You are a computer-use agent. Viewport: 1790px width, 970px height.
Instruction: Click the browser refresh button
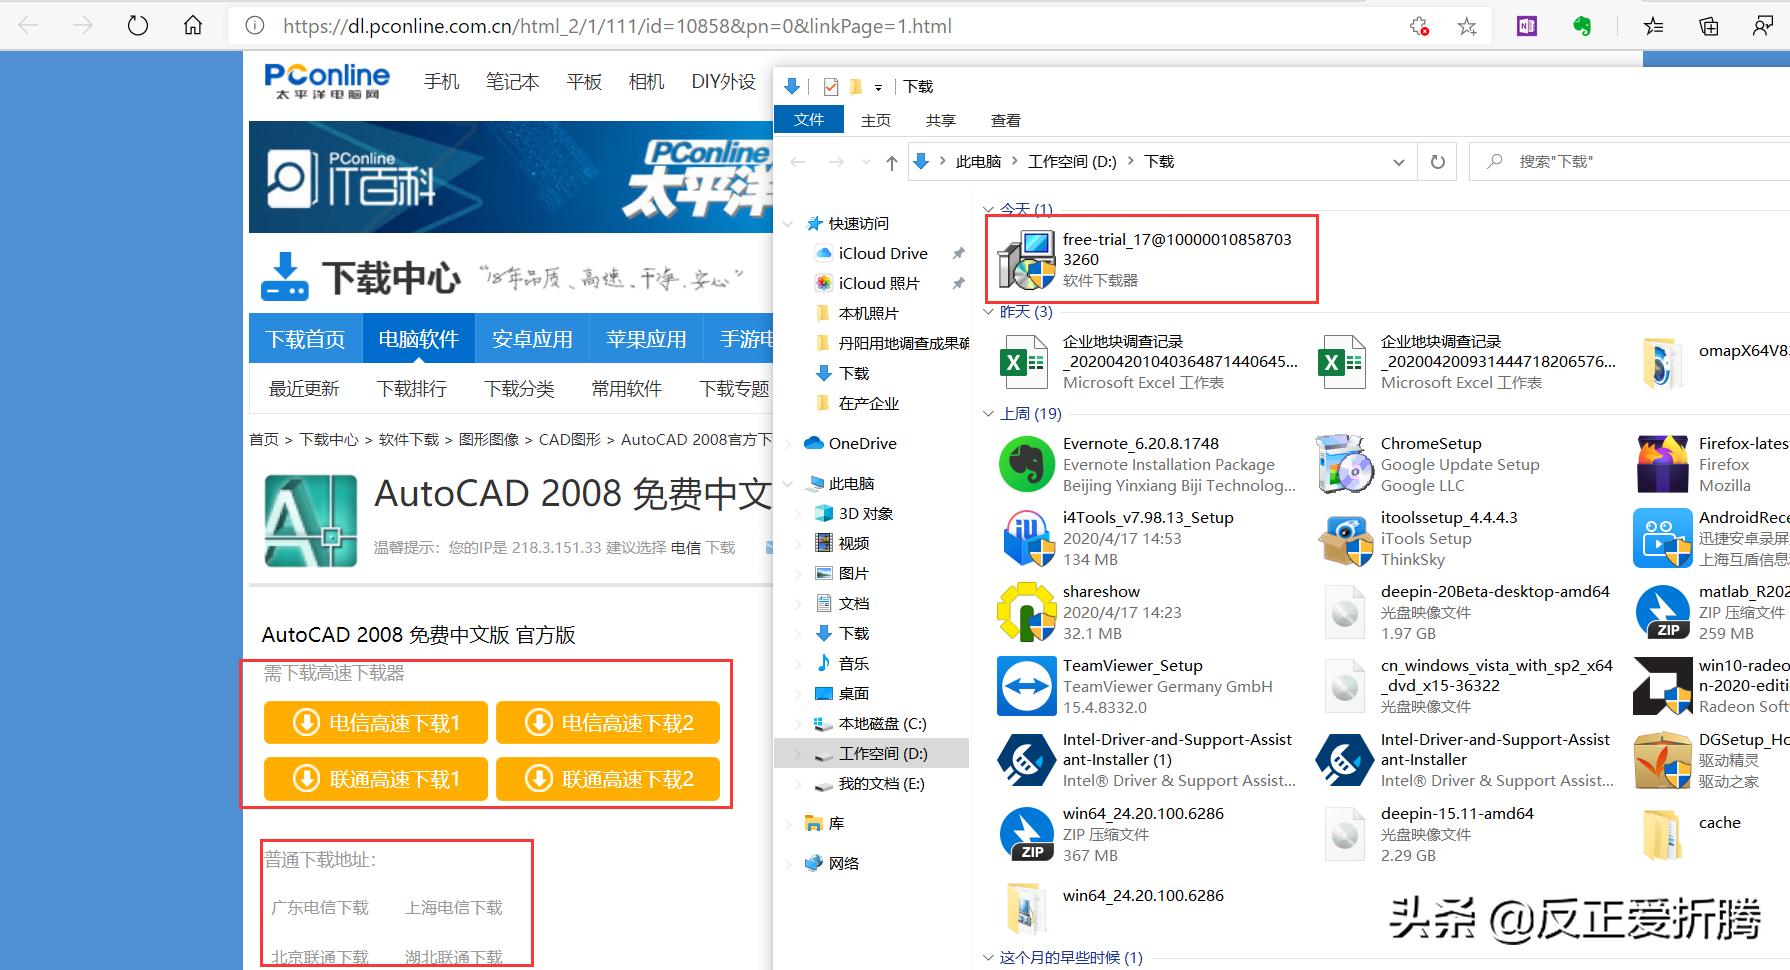[x=138, y=26]
